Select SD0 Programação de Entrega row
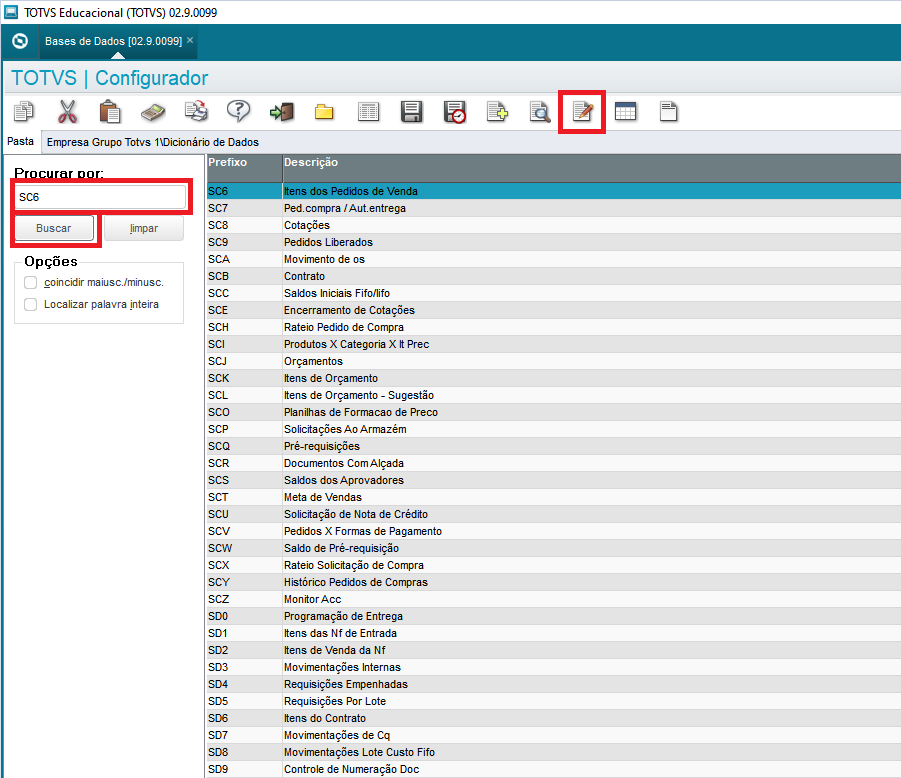Viewport: 901px width, 778px height. coord(554,616)
